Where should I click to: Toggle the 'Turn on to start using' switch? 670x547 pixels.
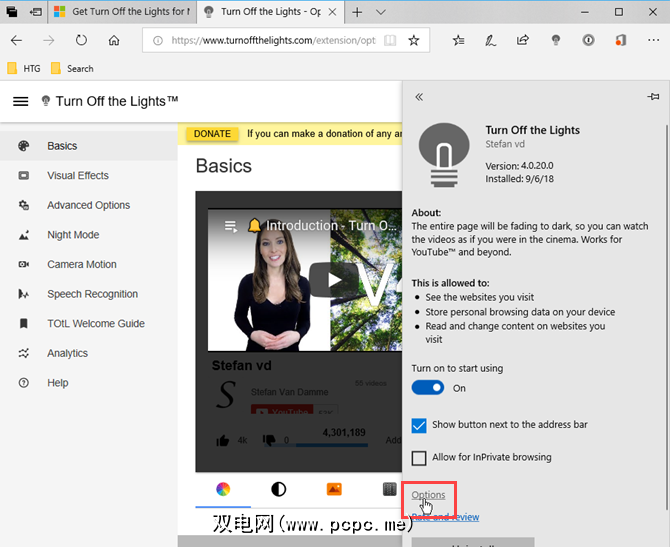pos(428,388)
